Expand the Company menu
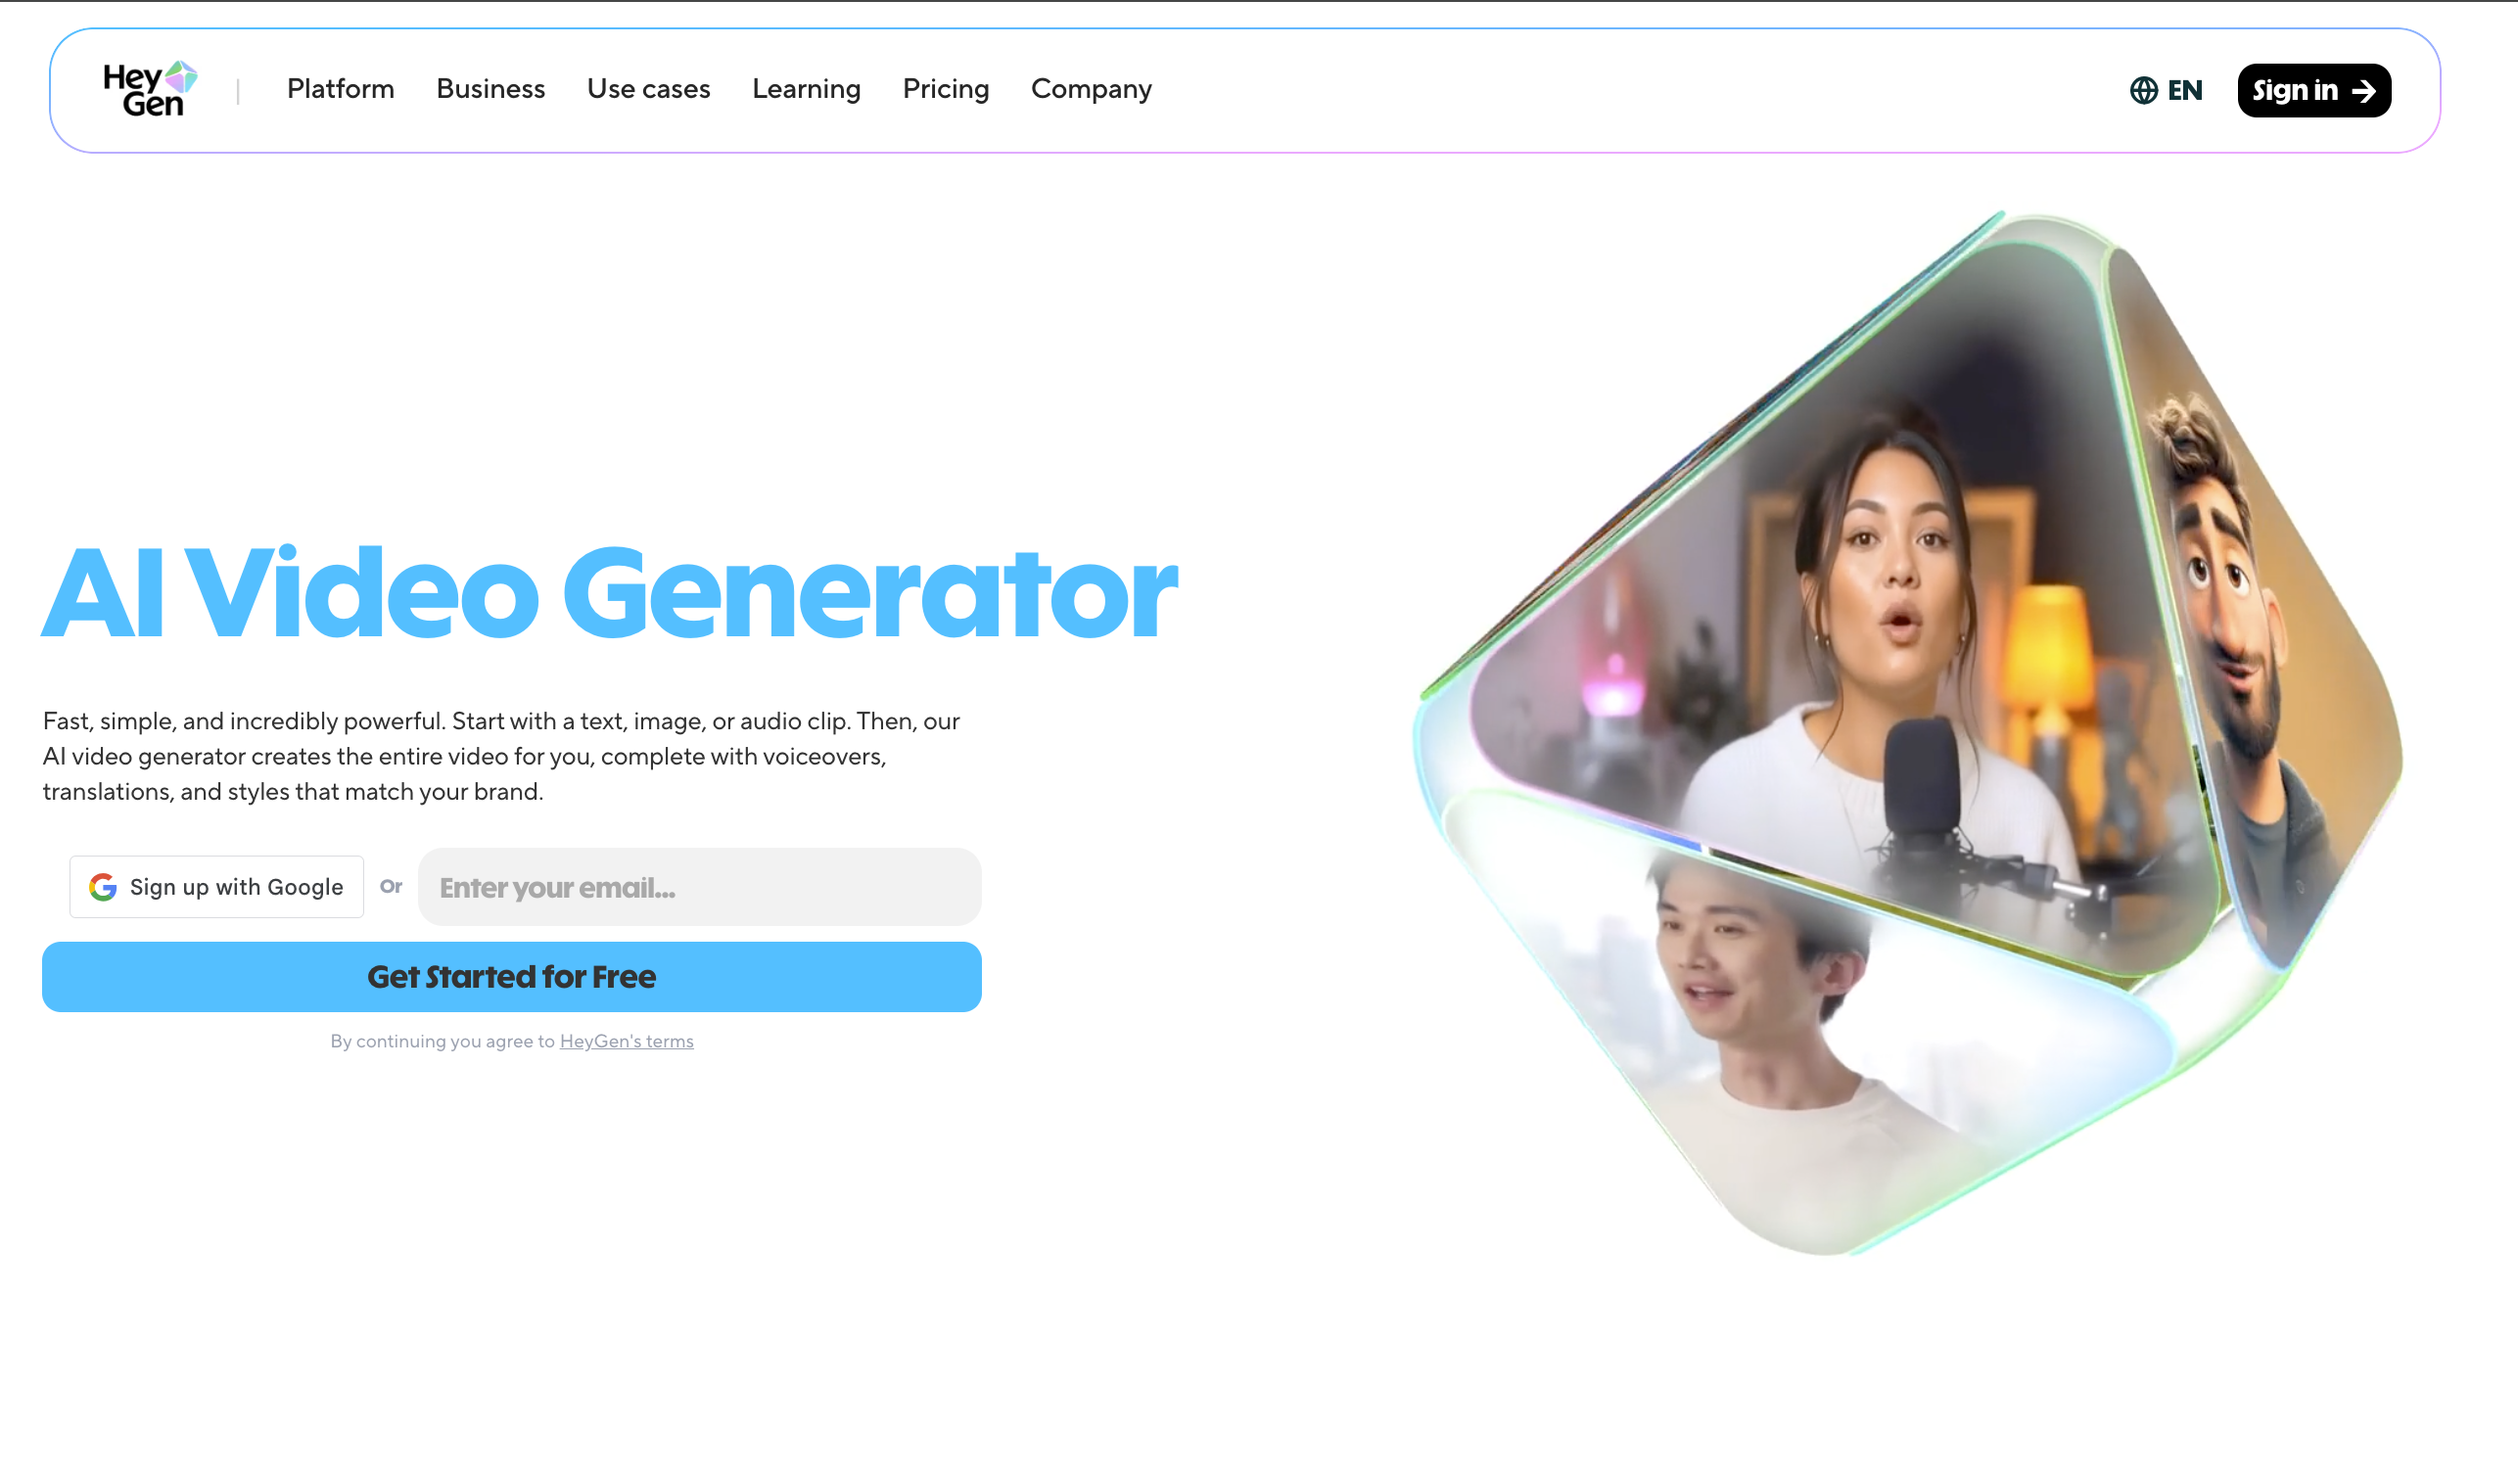 [1091, 89]
